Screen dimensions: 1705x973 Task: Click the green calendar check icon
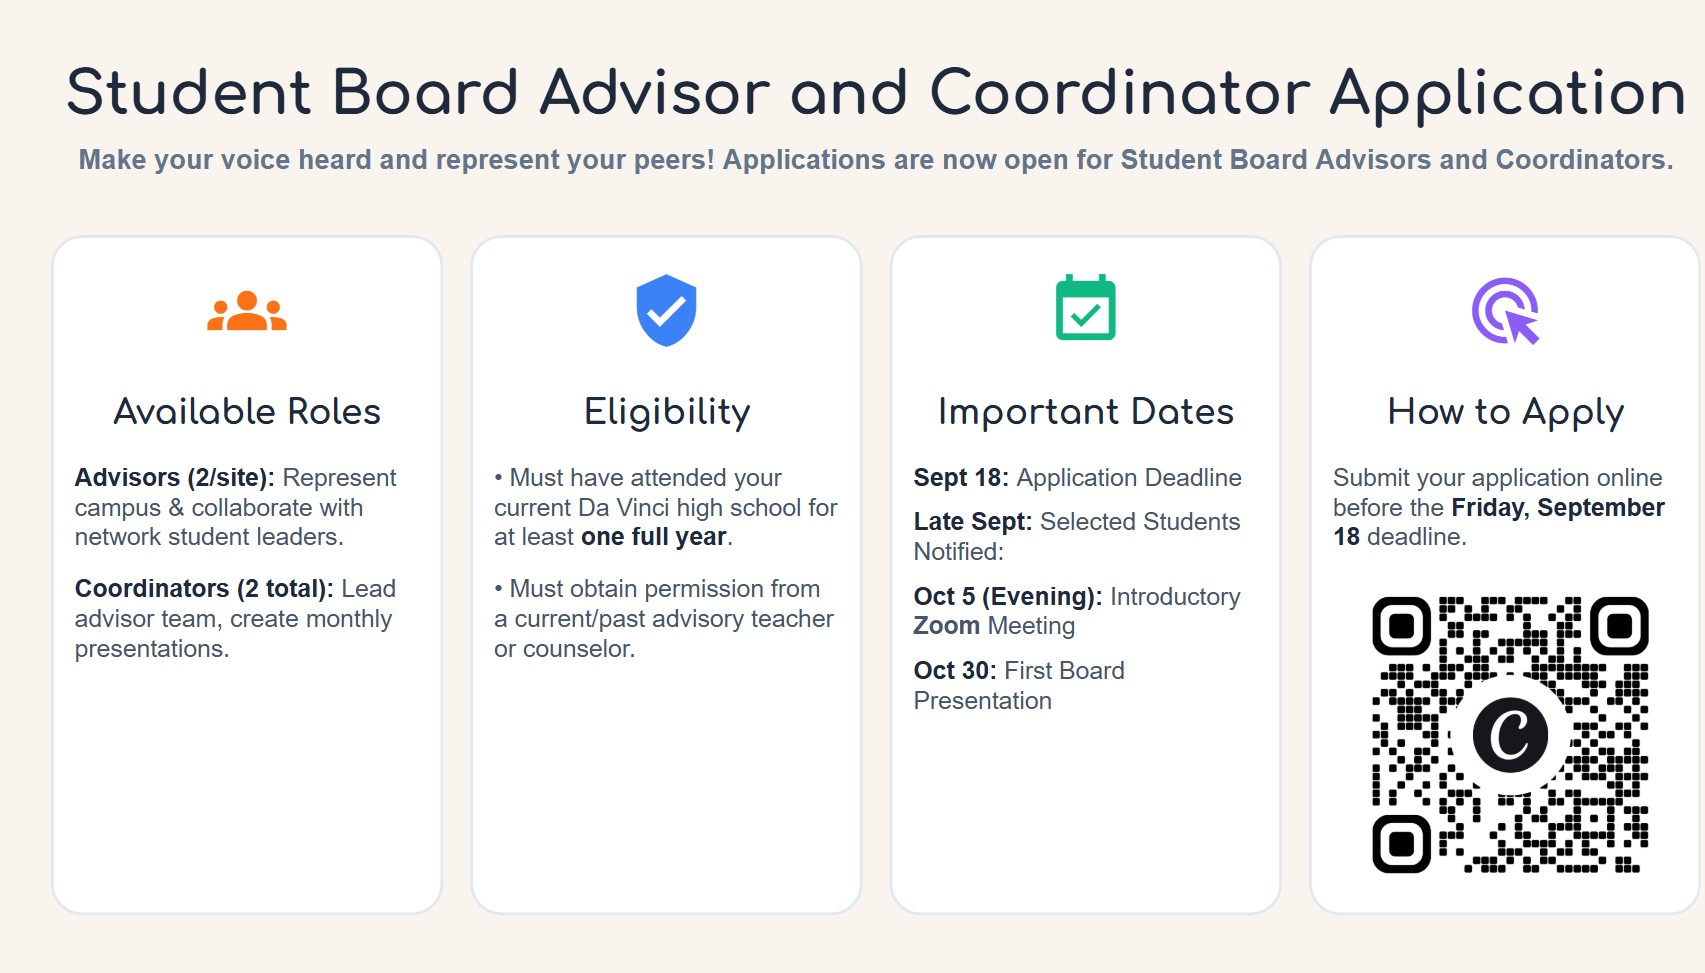1086,308
